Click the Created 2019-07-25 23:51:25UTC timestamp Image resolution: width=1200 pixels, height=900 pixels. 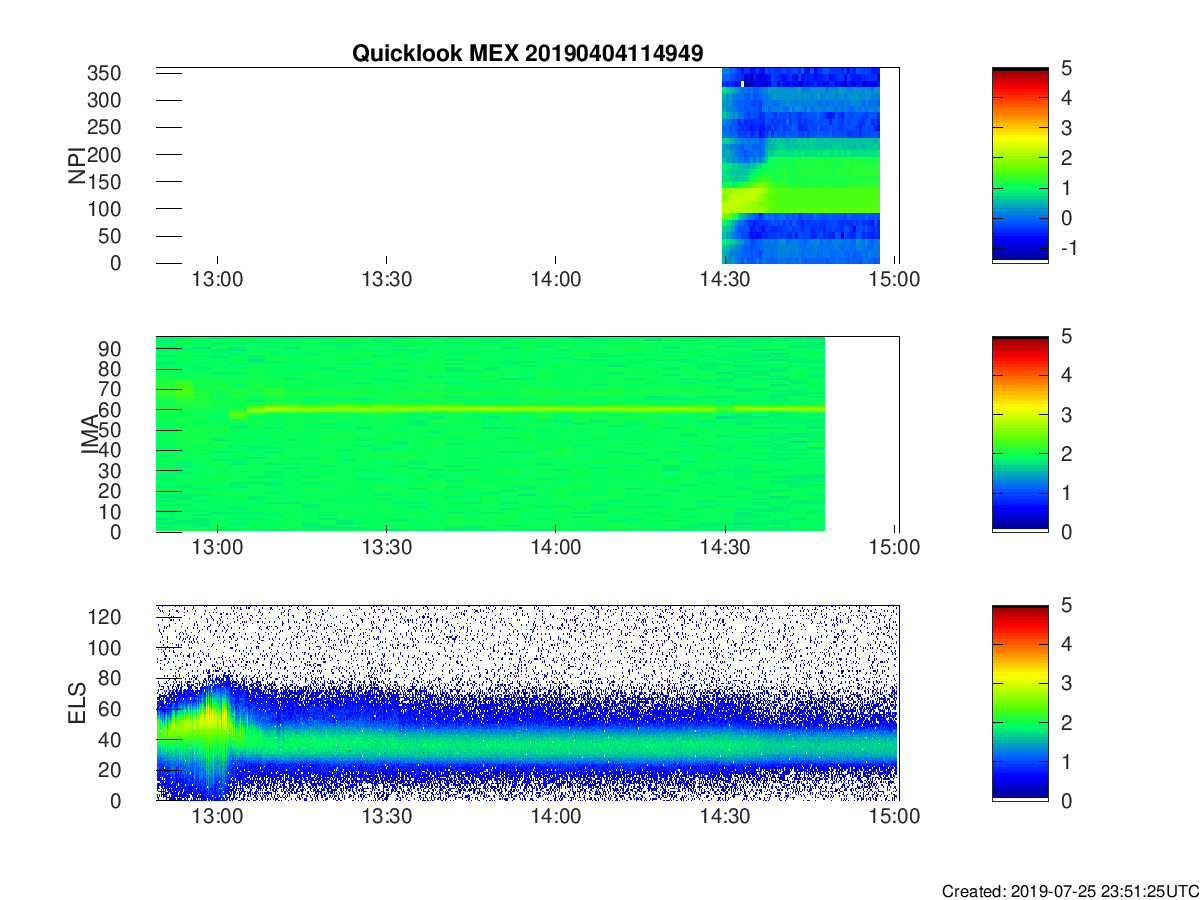click(1068, 891)
